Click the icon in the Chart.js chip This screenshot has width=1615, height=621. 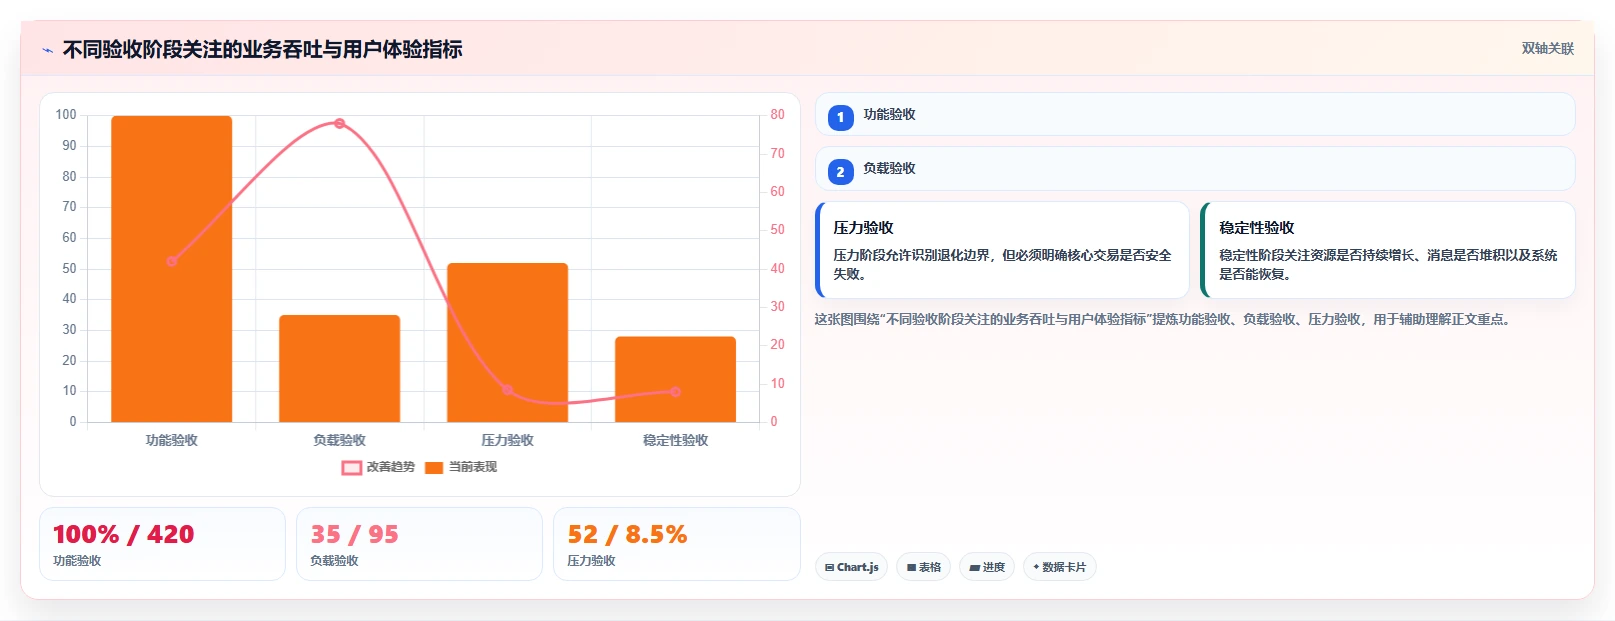coord(829,568)
